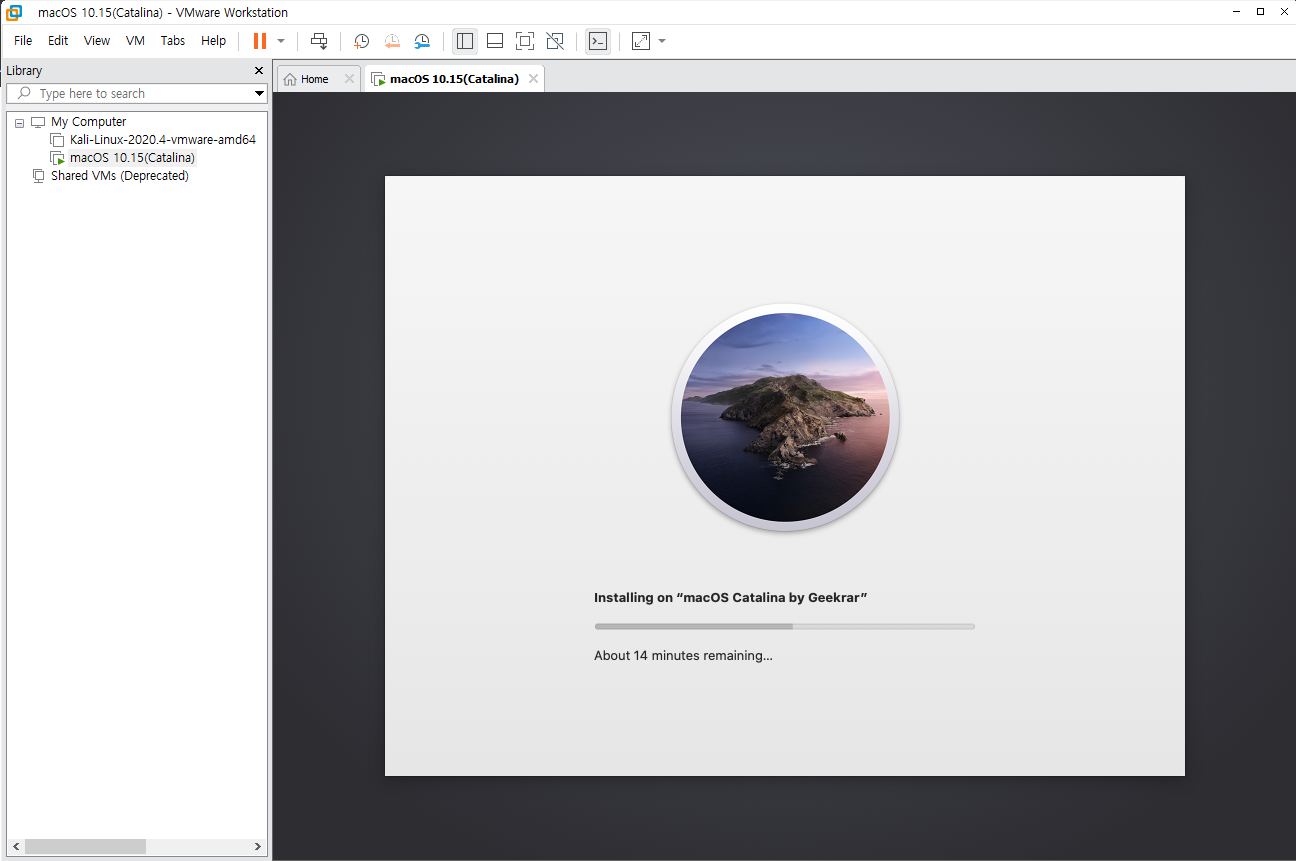Open the stretch guest dropdown arrow

point(662,41)
